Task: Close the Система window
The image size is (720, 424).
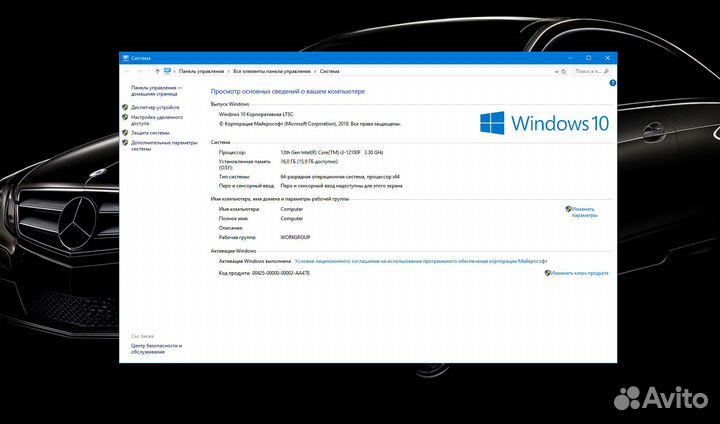Action: [x=608, y=58]
